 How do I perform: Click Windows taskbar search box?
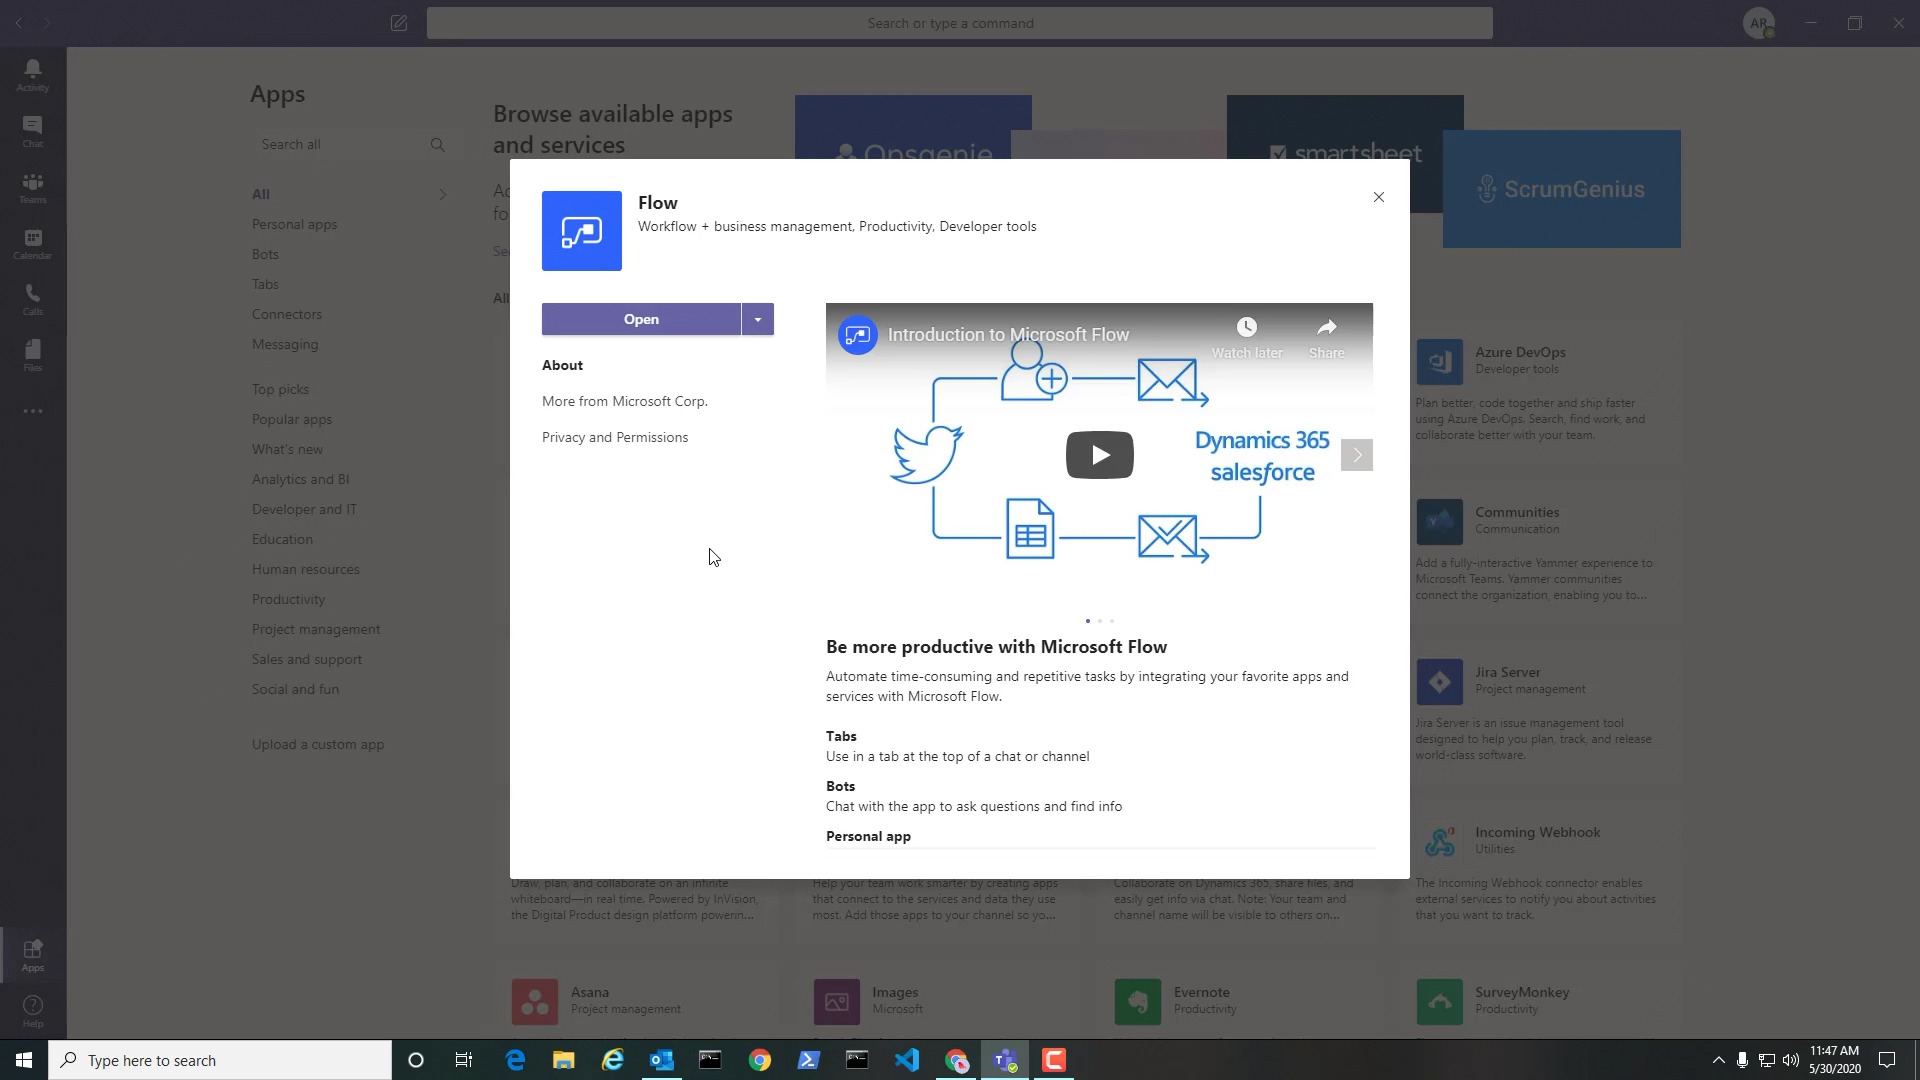click(220, 1060)
